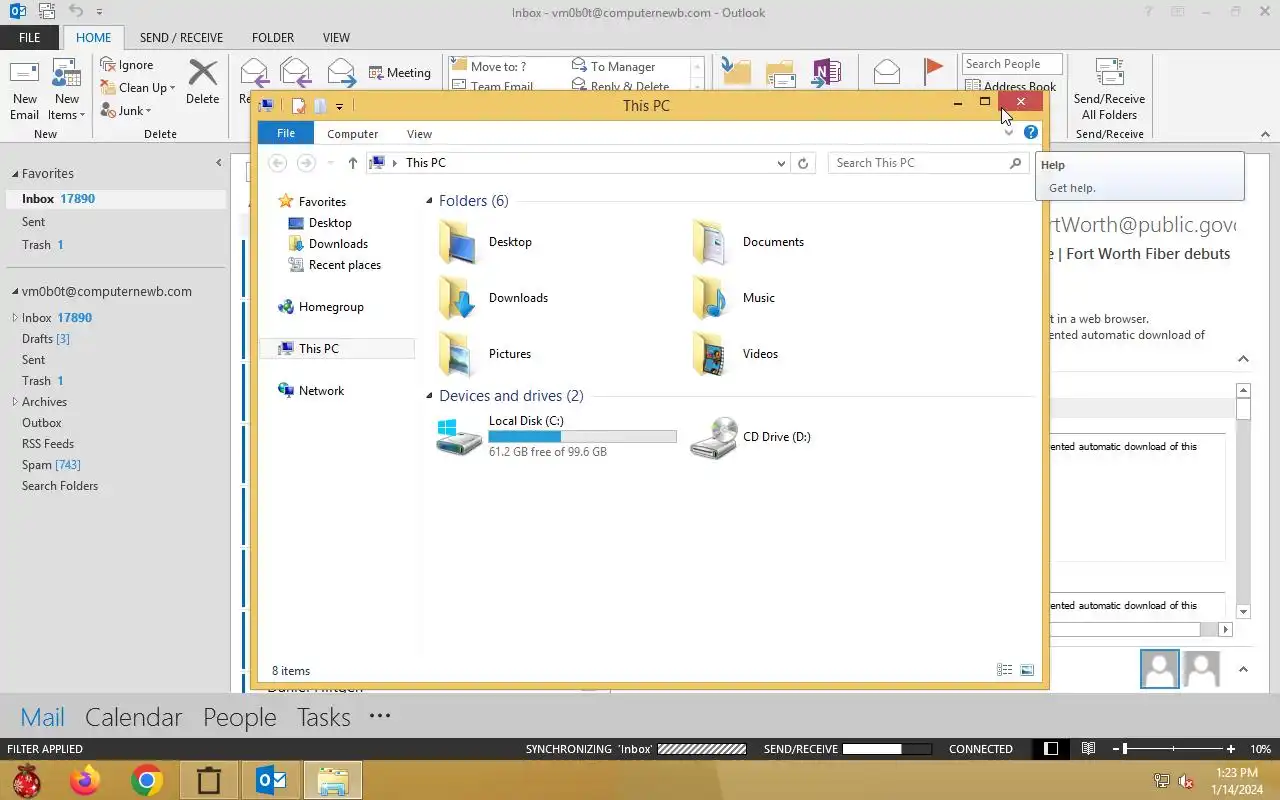Switch Explorer to large icons view
The height and width of the screenshot is (800, 1280).
coord(1027,670)
